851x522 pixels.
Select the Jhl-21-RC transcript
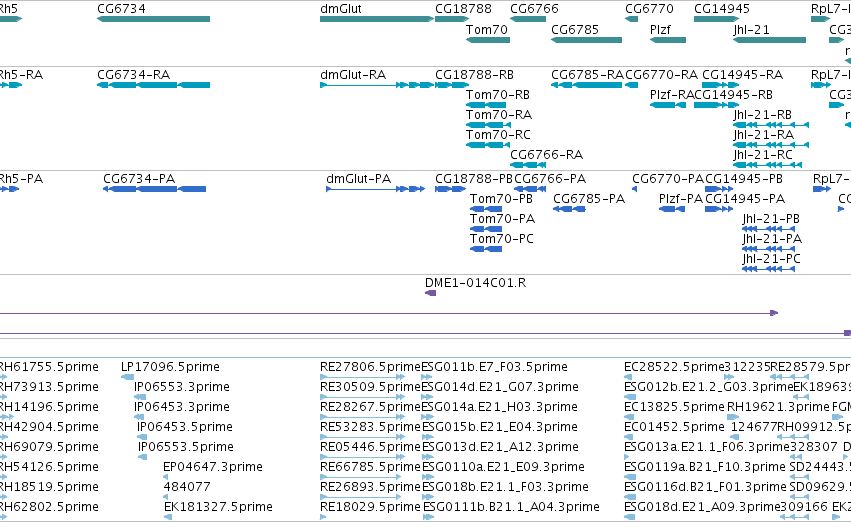[x=767, y=165]
